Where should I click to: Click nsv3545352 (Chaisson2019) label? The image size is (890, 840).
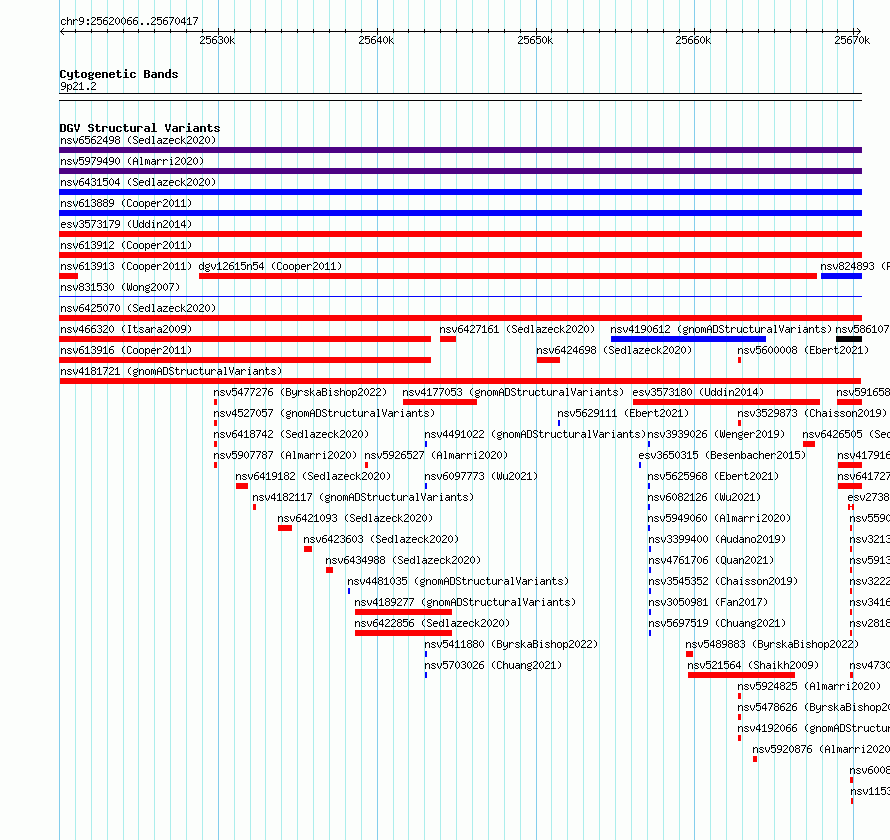coord(723,581)
